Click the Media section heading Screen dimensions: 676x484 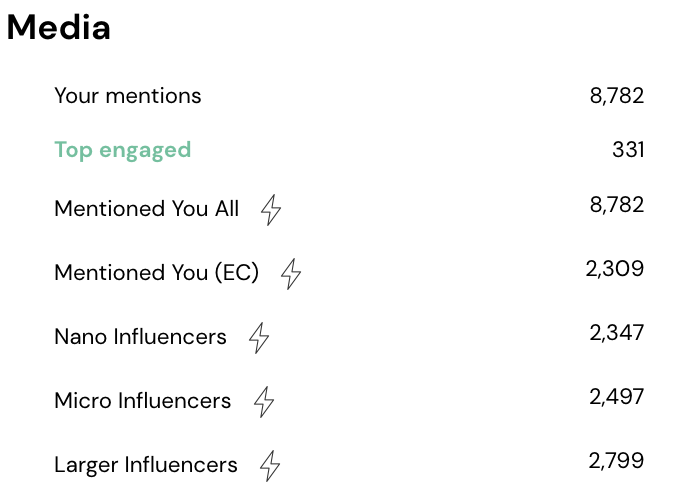tap(59, 27)
